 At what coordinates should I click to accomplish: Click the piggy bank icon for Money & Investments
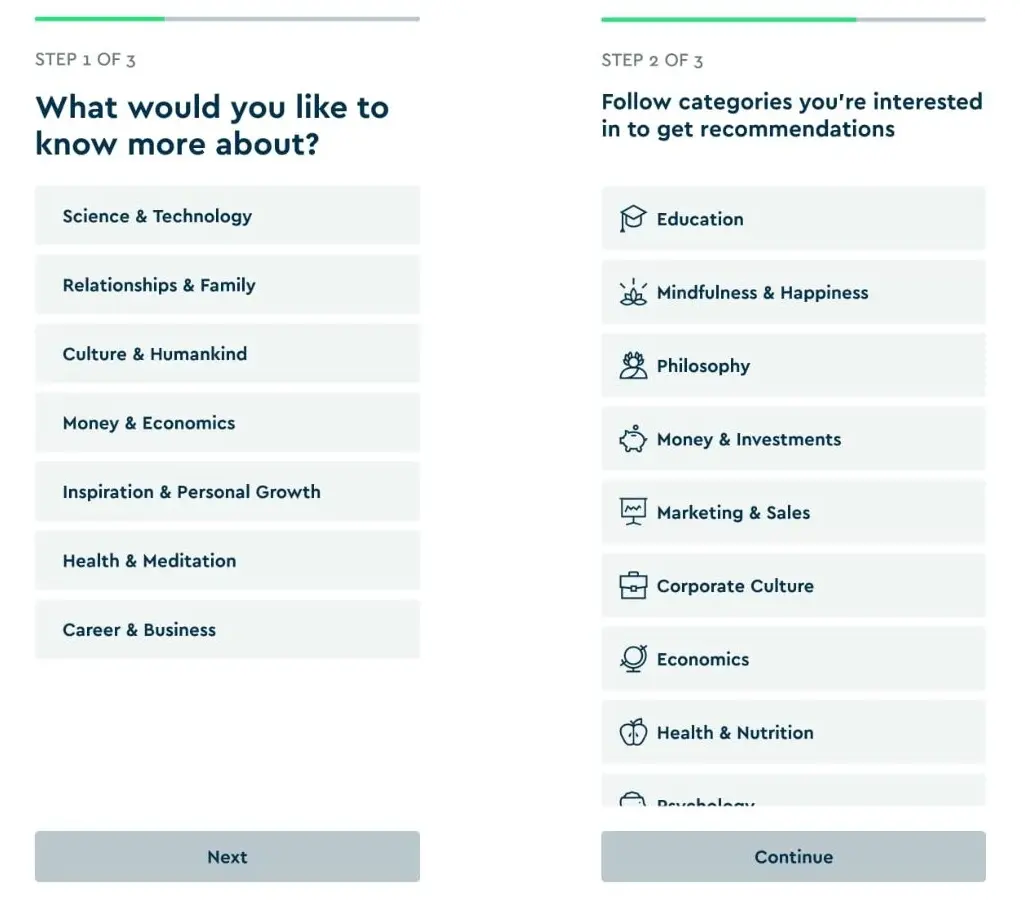[633, 438]
